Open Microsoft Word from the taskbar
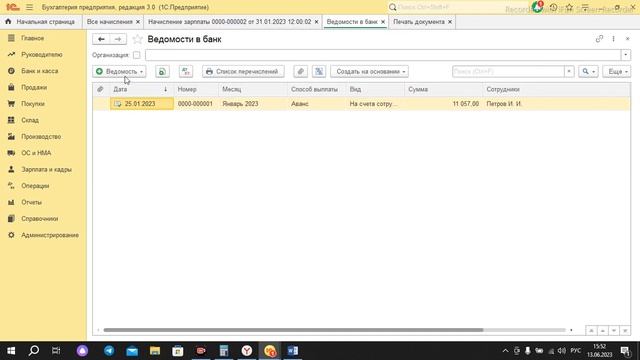640x360 pixels. click(293, 351)
